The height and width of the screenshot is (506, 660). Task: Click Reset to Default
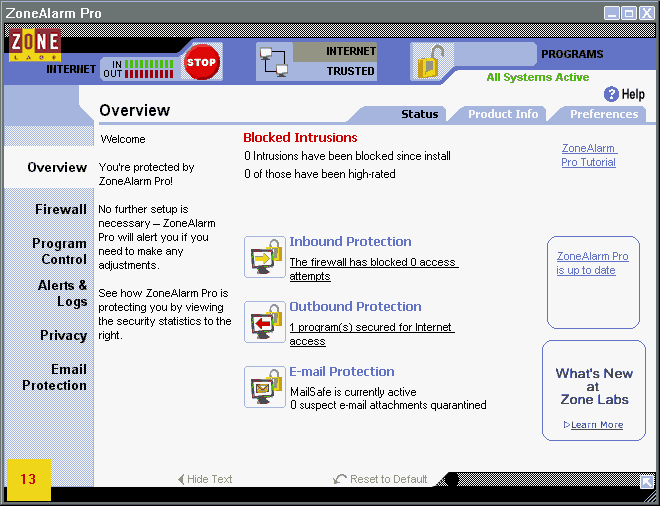click(380, 479)
